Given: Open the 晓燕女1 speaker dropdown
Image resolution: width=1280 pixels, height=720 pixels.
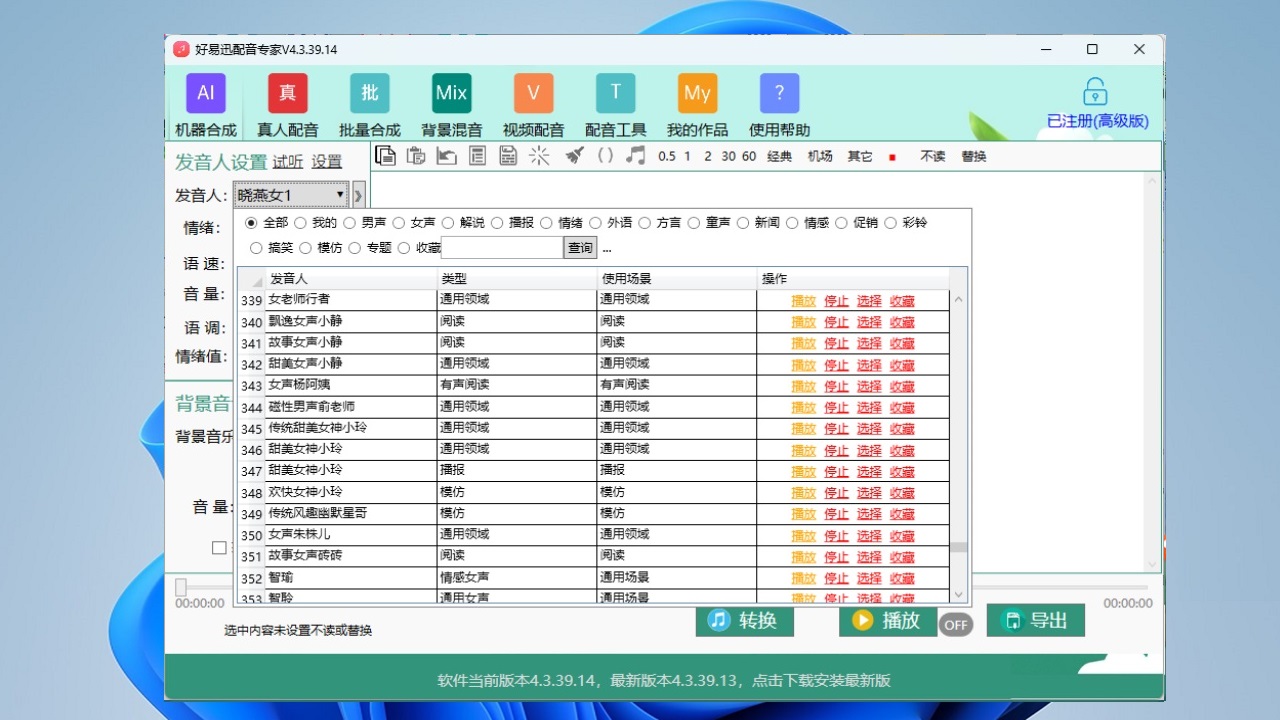Looking at the screenshot, I should (x=290, y=194).
